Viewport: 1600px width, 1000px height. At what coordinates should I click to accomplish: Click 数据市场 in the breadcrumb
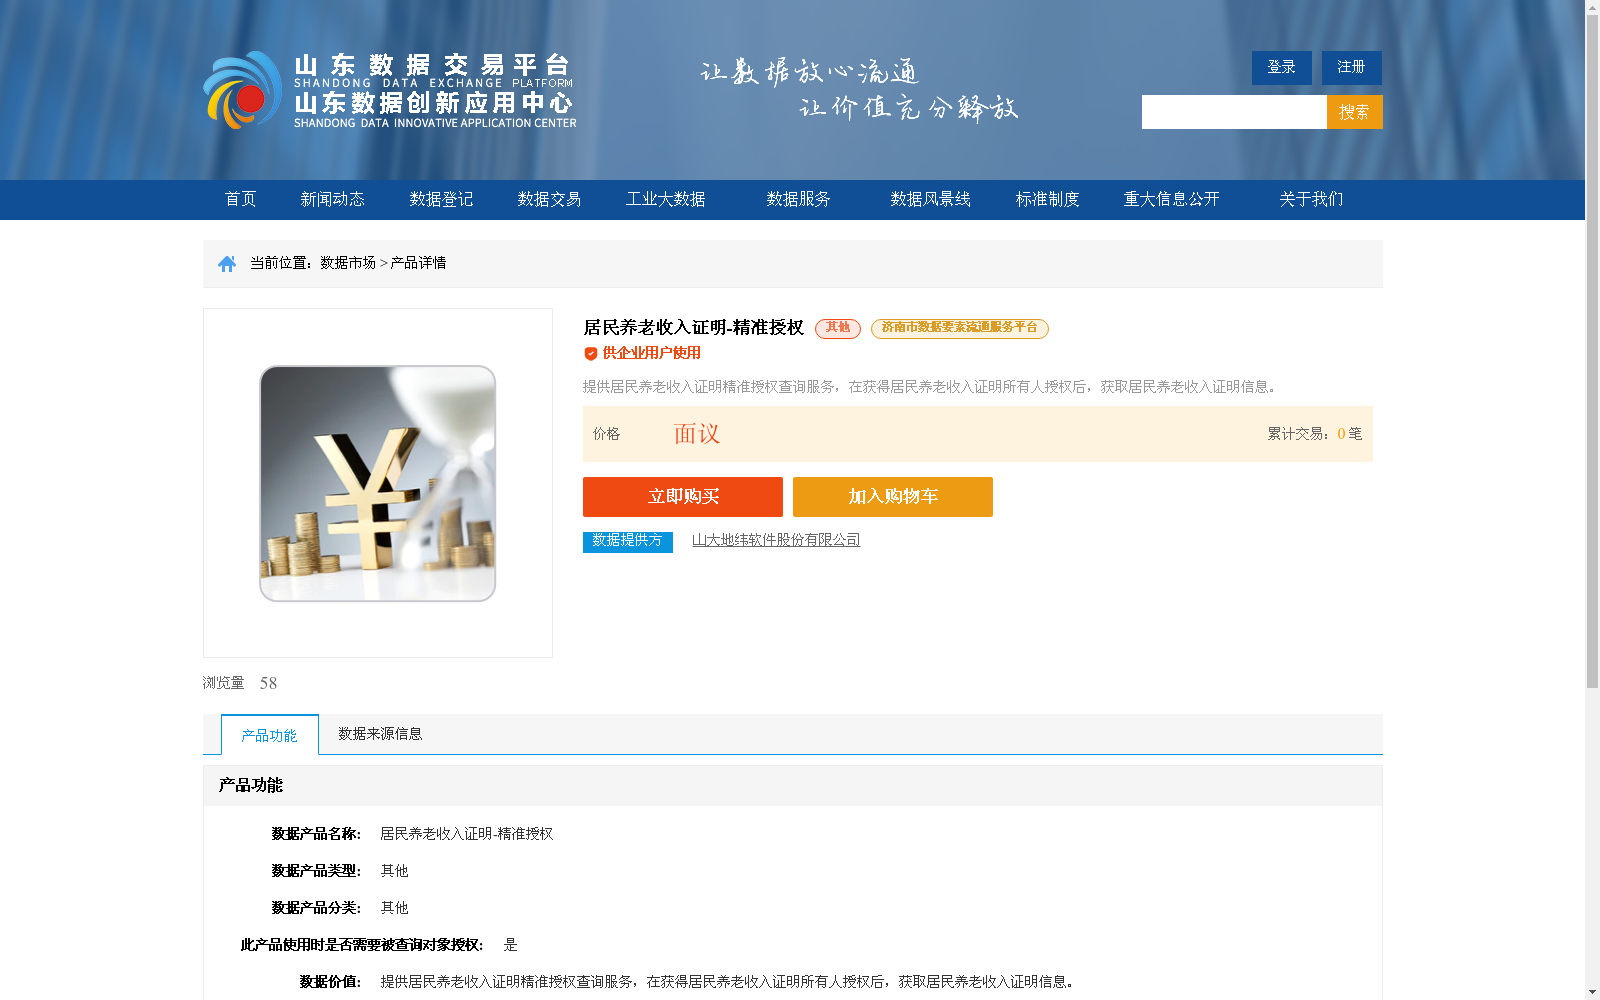click(x=348, y=263)
